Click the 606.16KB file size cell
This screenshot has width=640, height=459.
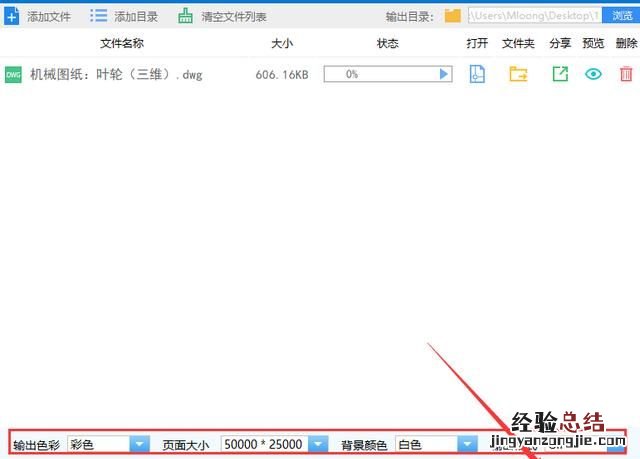tap(282, 75)
